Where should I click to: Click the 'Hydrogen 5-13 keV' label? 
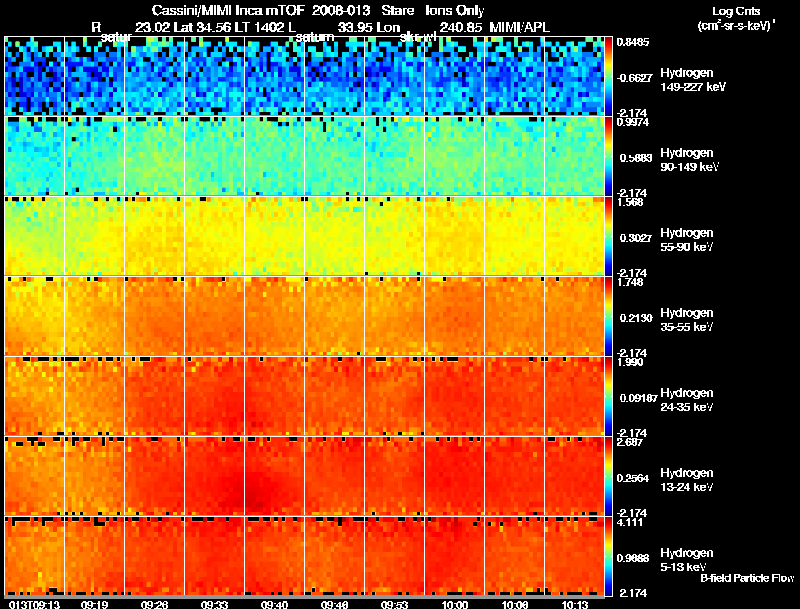click(687, 560)
